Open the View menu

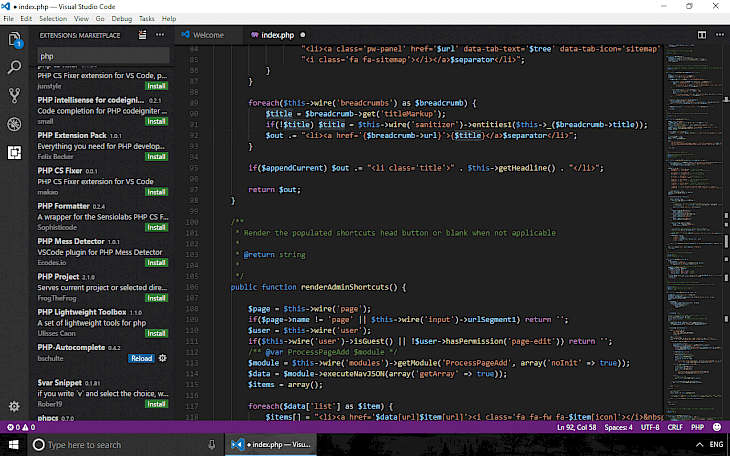(81, 19)
